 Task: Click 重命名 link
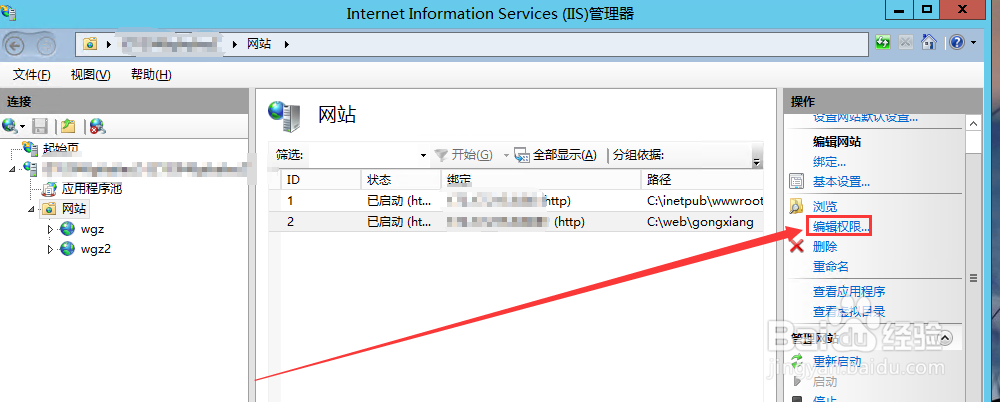tap(831, 267)
